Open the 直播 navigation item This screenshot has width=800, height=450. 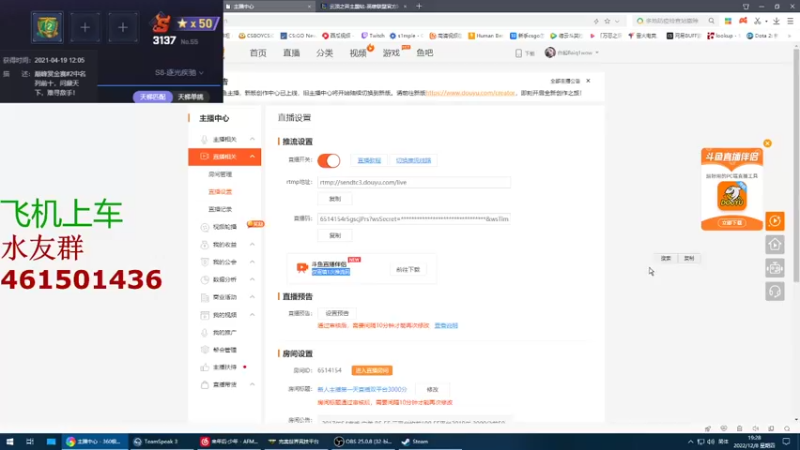[291, 53]
